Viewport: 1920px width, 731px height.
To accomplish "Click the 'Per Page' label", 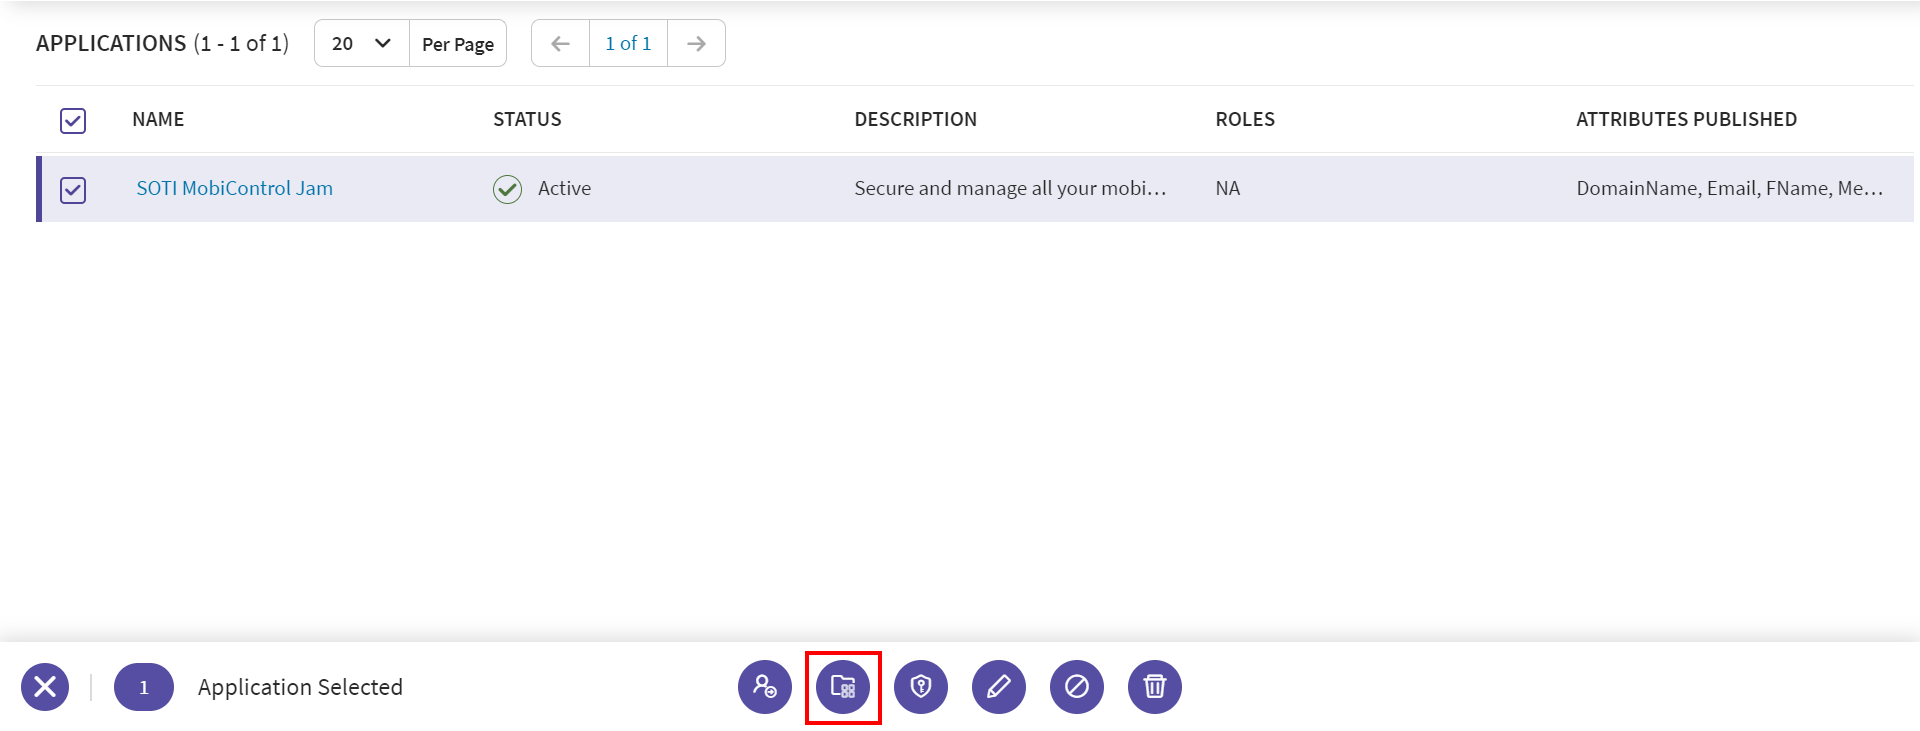I will click(458, 44).
